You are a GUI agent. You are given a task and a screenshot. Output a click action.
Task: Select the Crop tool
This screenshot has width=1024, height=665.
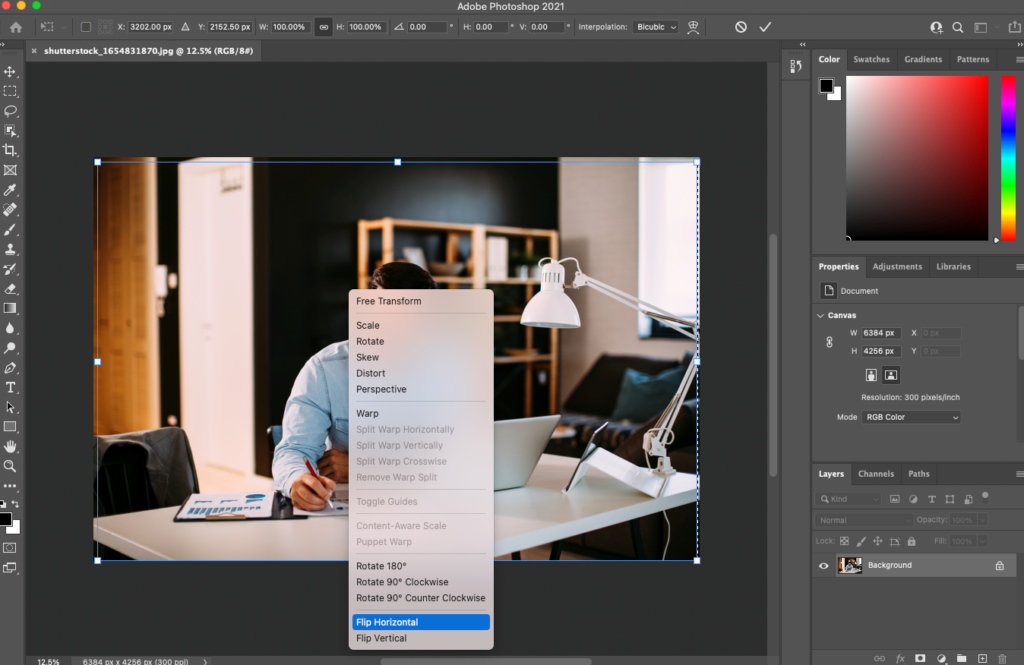tap(11, 150)
